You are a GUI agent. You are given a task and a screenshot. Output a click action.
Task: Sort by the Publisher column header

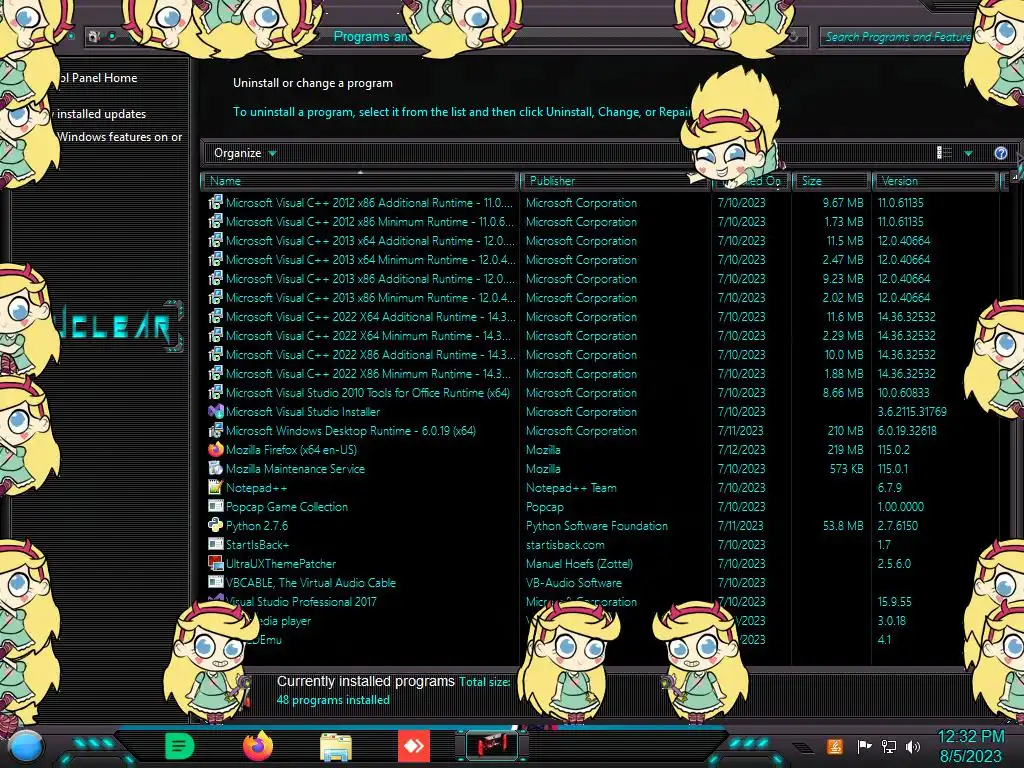pos(615,181)
